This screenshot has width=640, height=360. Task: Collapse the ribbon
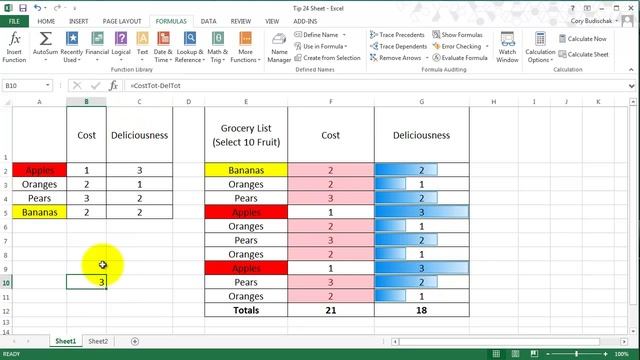[631, 70]
